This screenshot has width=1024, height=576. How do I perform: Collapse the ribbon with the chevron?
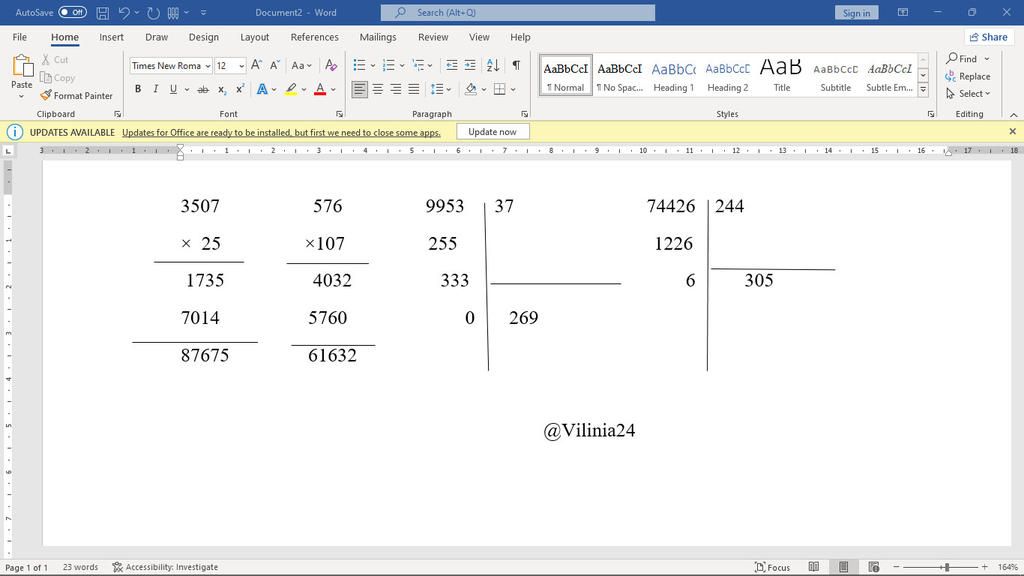point(1014,114)
